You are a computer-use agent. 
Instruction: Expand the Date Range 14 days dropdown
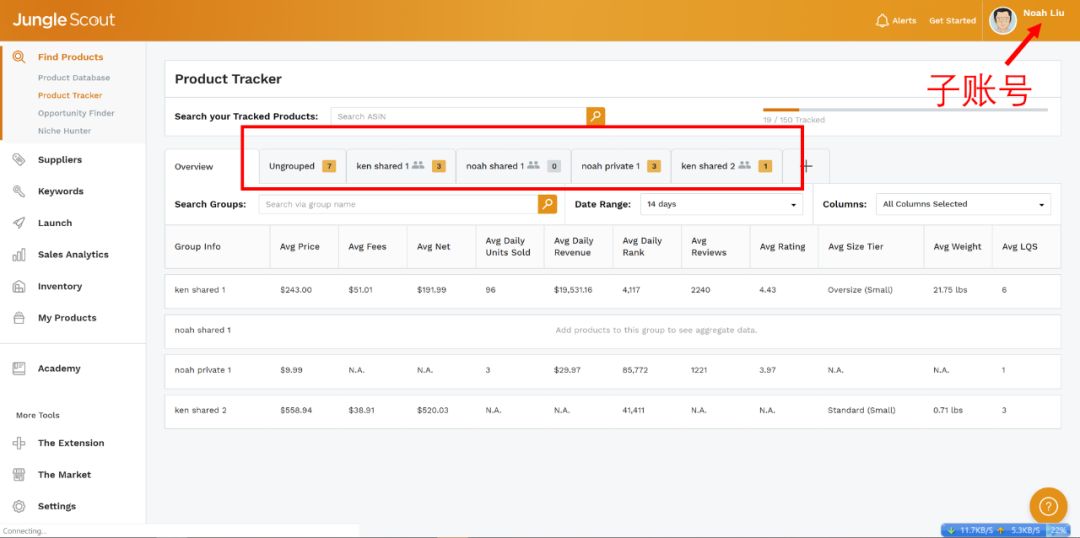point(720,204)
